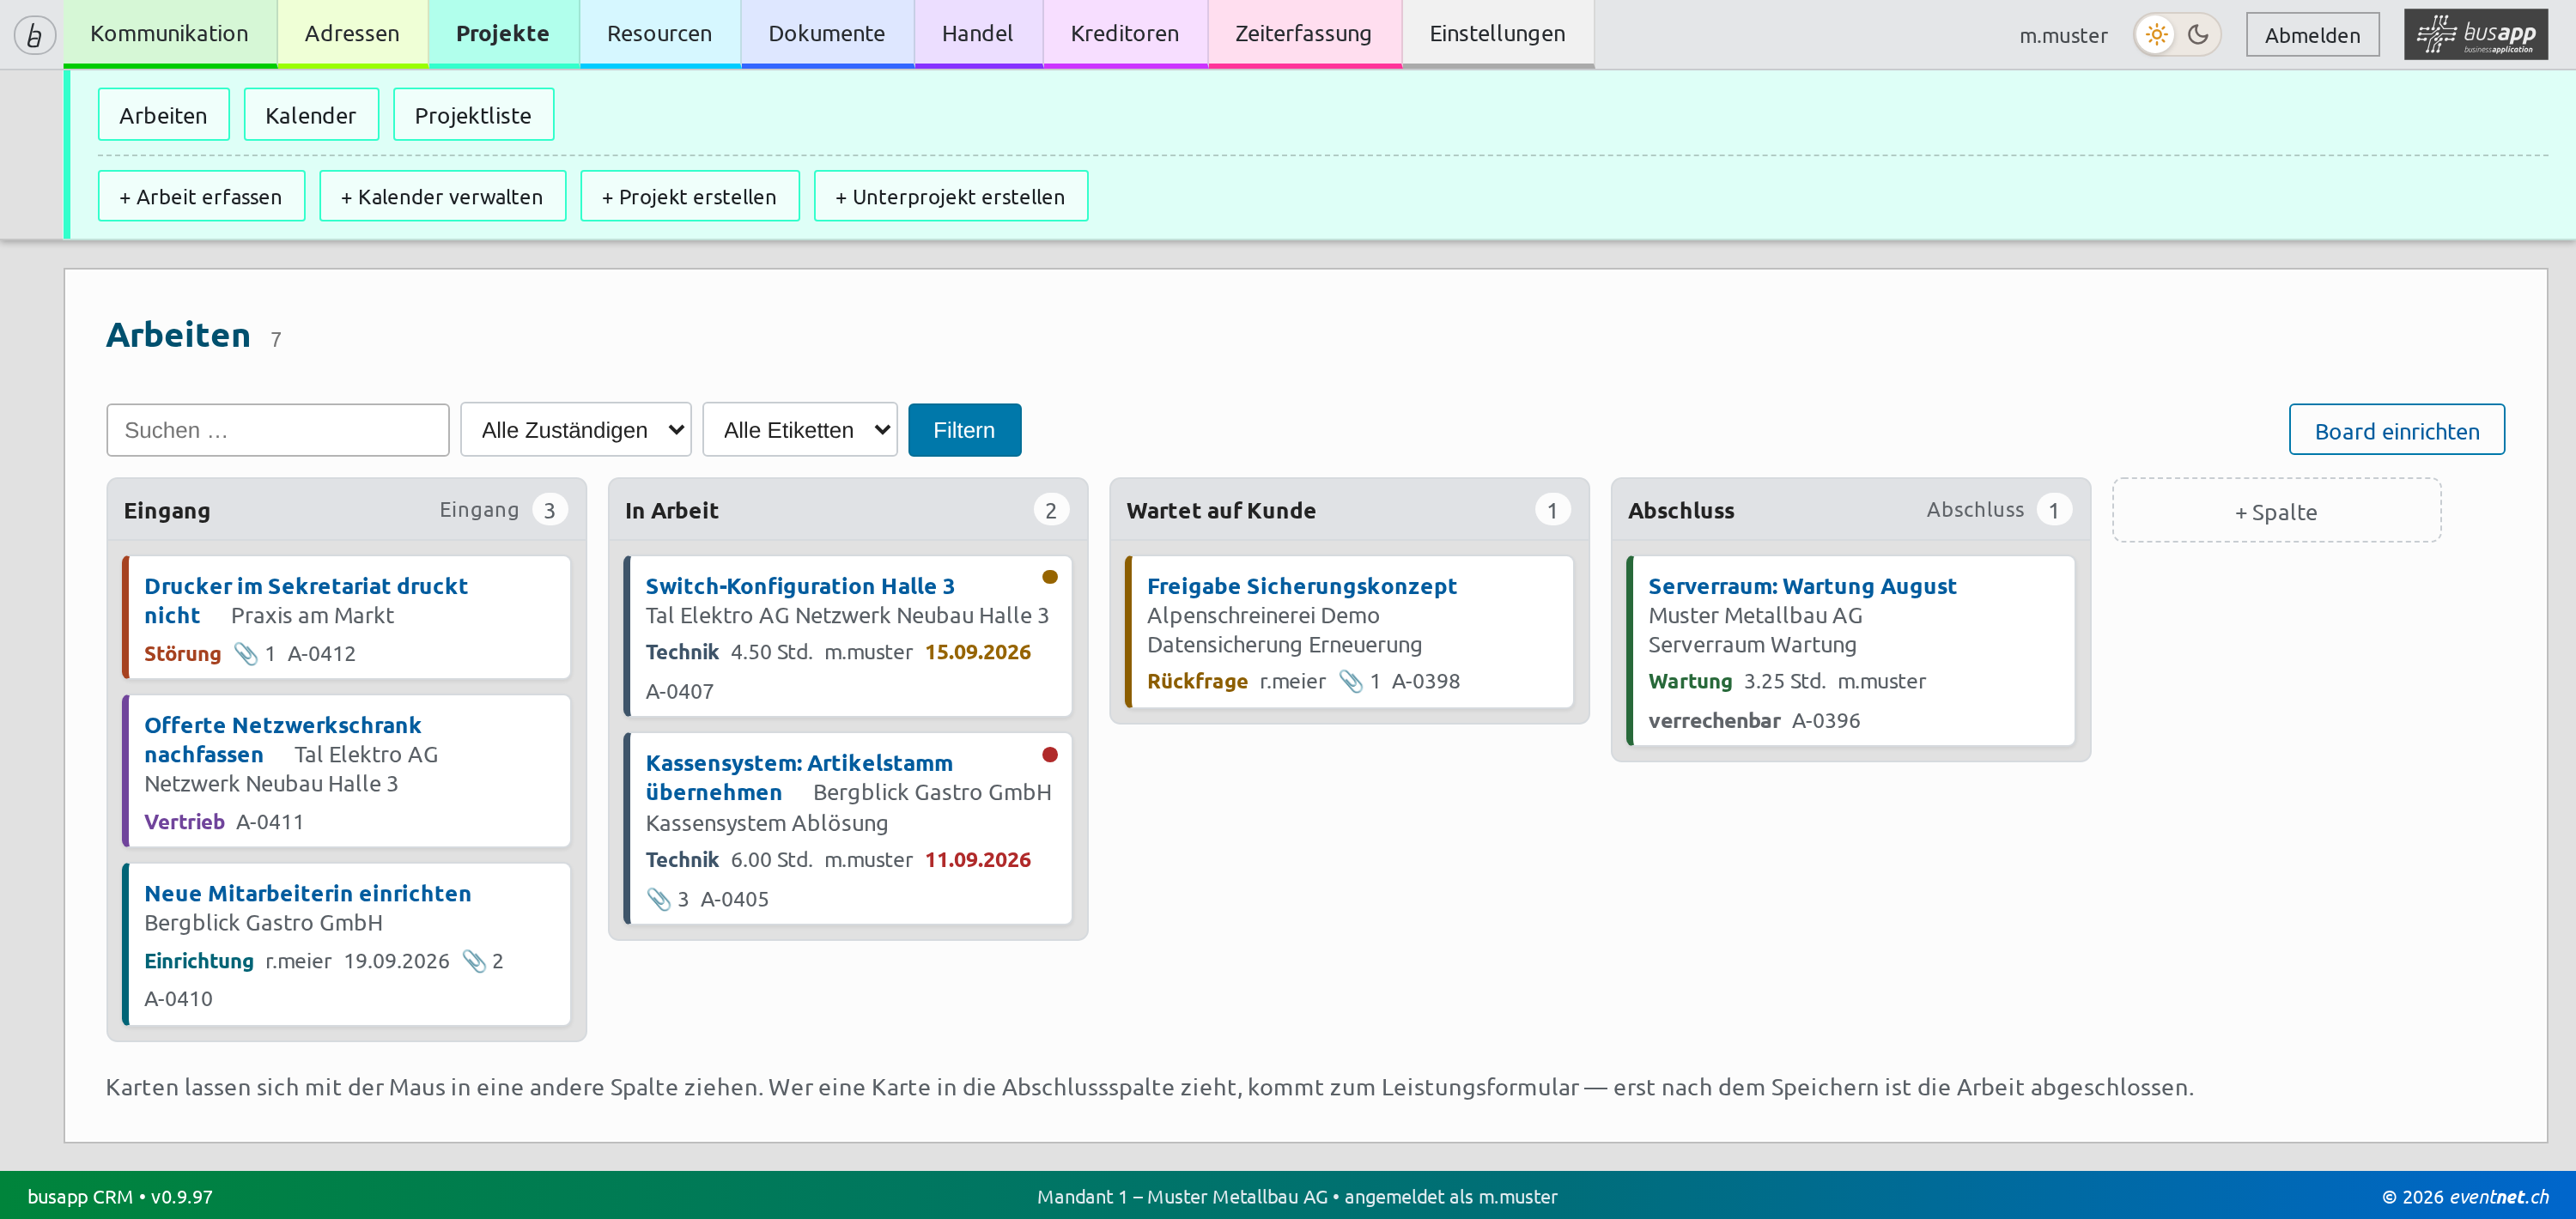This screenshot has width=2576, height=1219.
Task: Open the Projektliste submenu button
Action: coord(473,115)
